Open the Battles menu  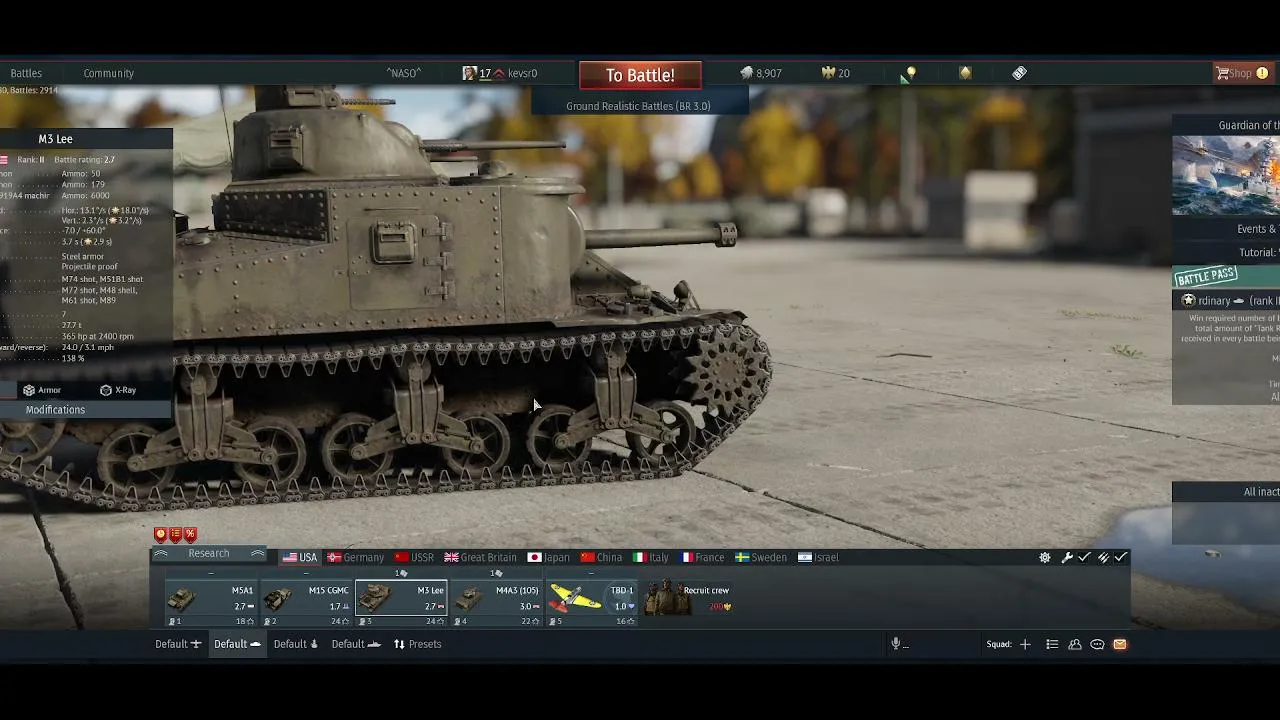pos(26,73)
